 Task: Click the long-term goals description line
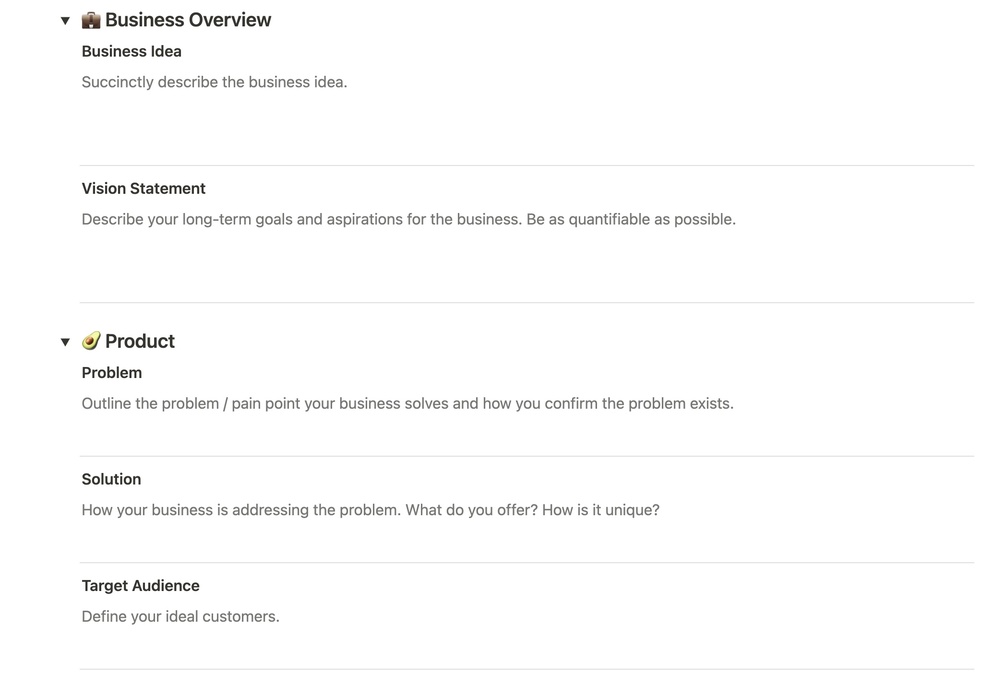[408, 219]
